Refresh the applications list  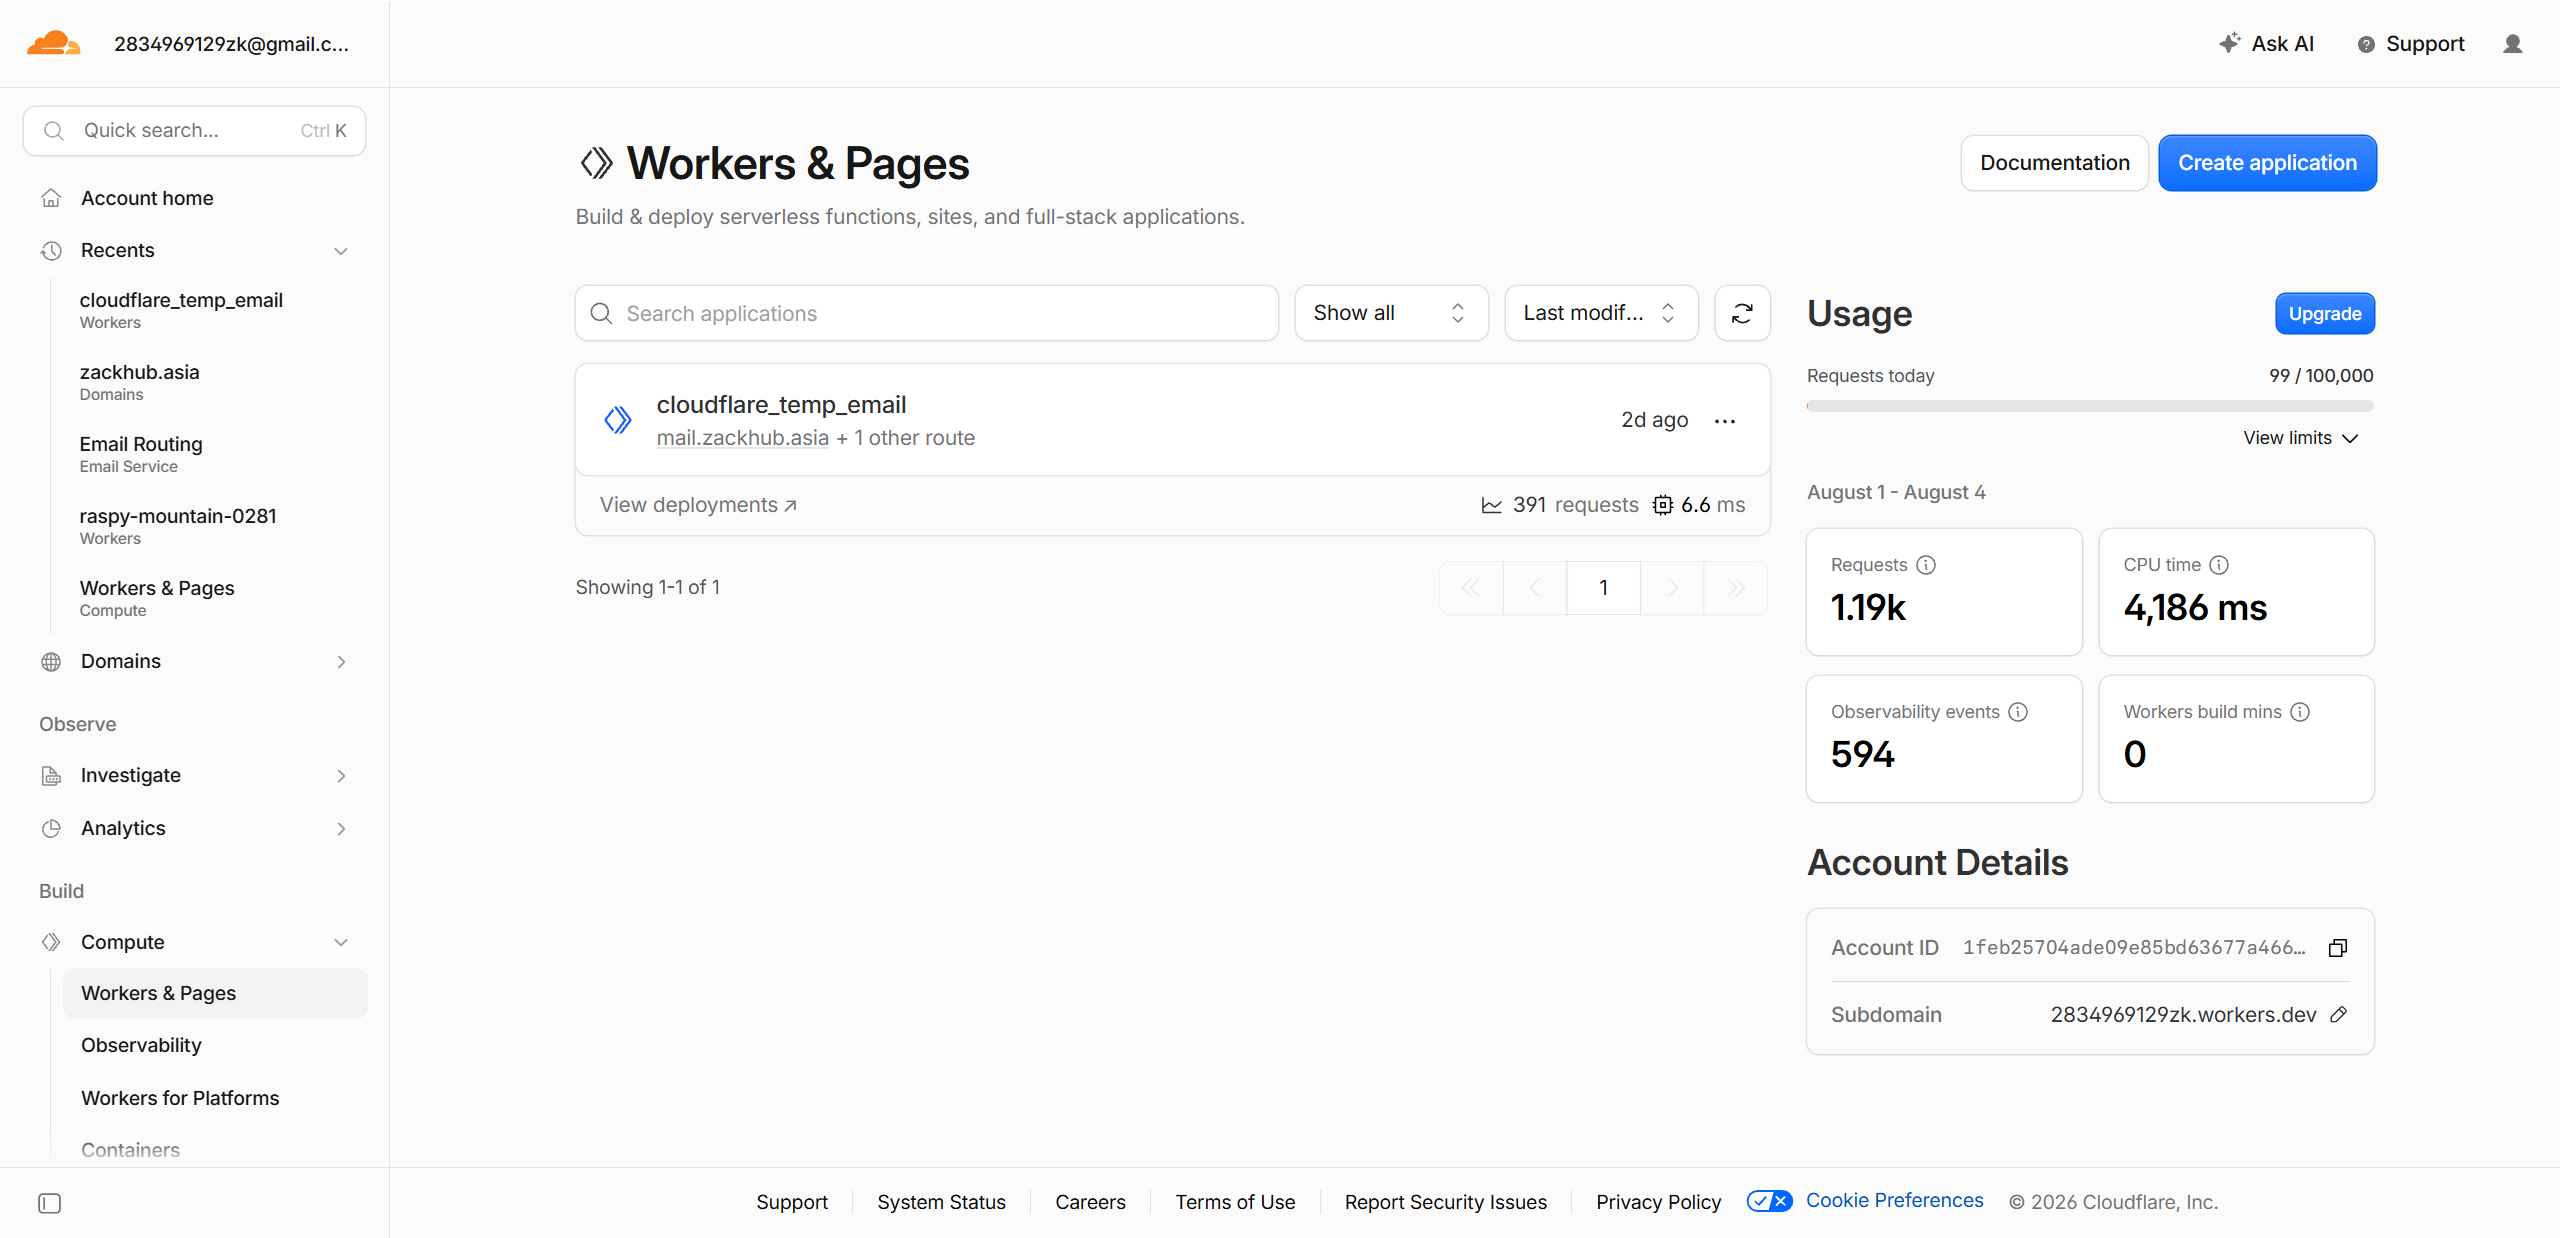click(x=1742, y=313)
